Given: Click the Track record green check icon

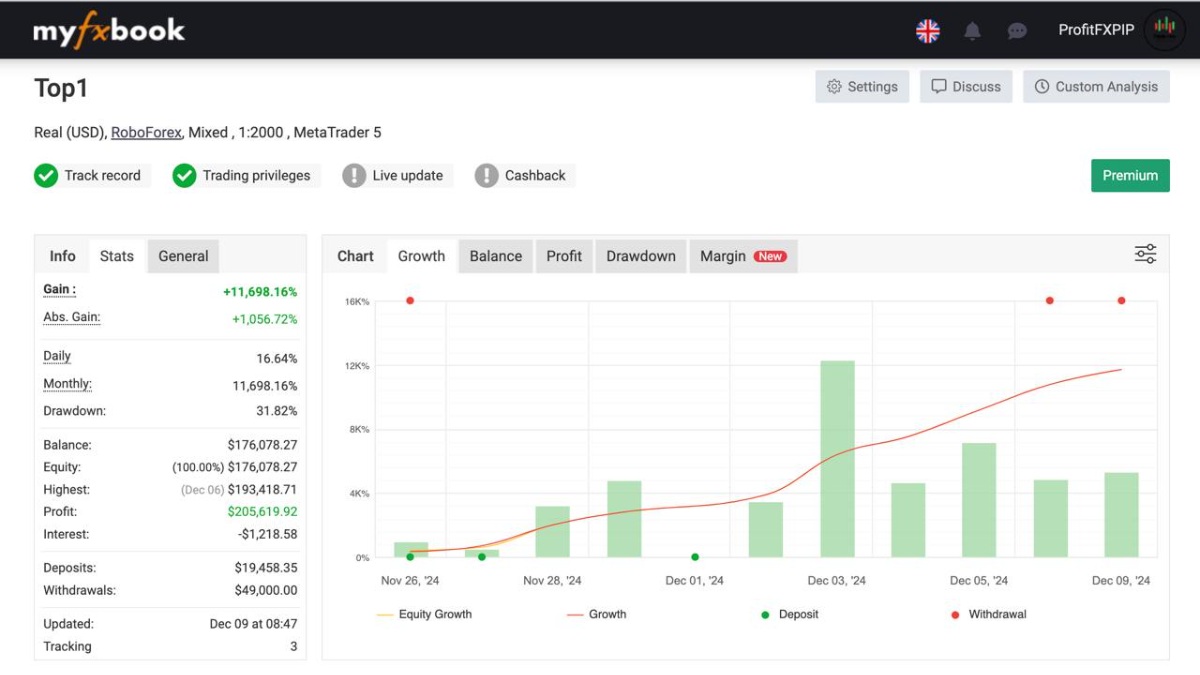Looking at the screenshot, I should (45, 176).
